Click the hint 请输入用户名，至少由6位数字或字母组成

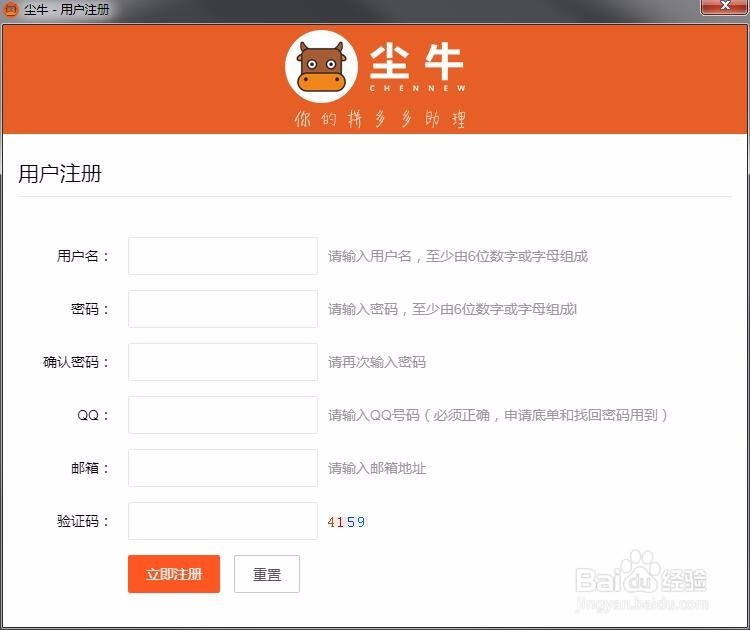pyautogui.click(x=458, y=256)
